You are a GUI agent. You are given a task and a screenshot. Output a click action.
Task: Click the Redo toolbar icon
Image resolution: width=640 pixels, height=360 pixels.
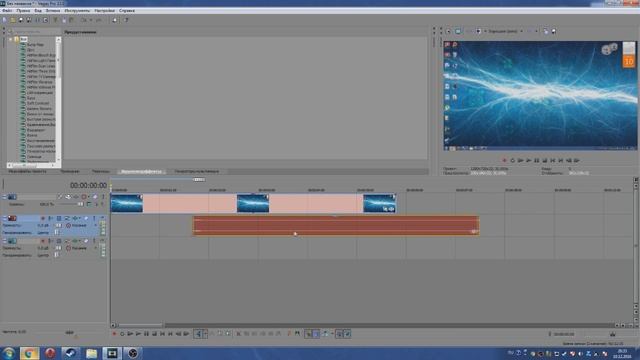coord(98,20)
